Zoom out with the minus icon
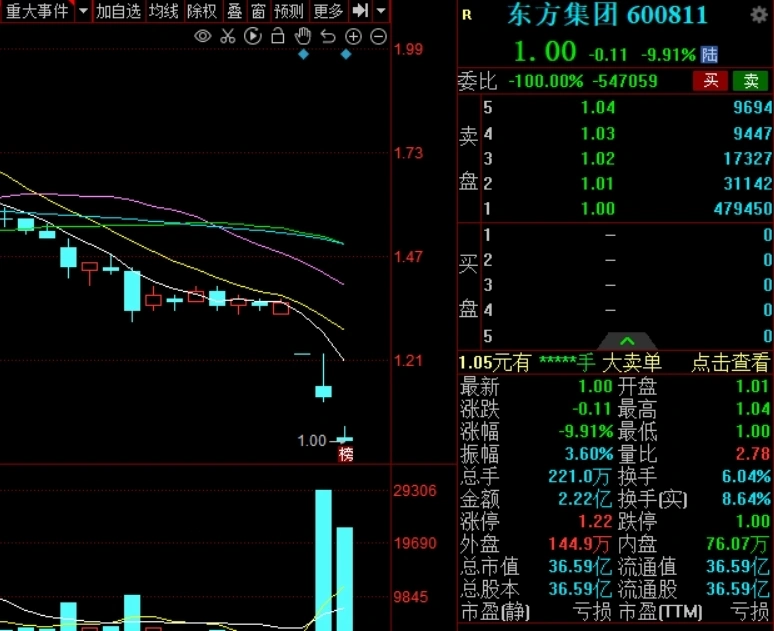774x631 pixels. click(x=378, y=36)
